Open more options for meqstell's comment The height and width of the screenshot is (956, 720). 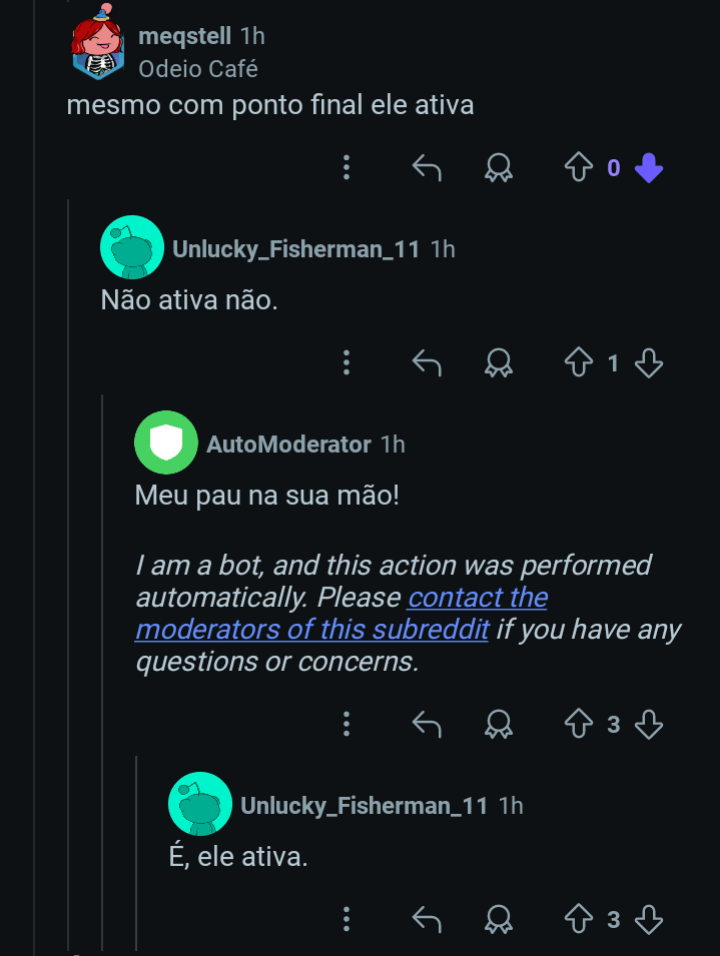[x=346, y=168]
